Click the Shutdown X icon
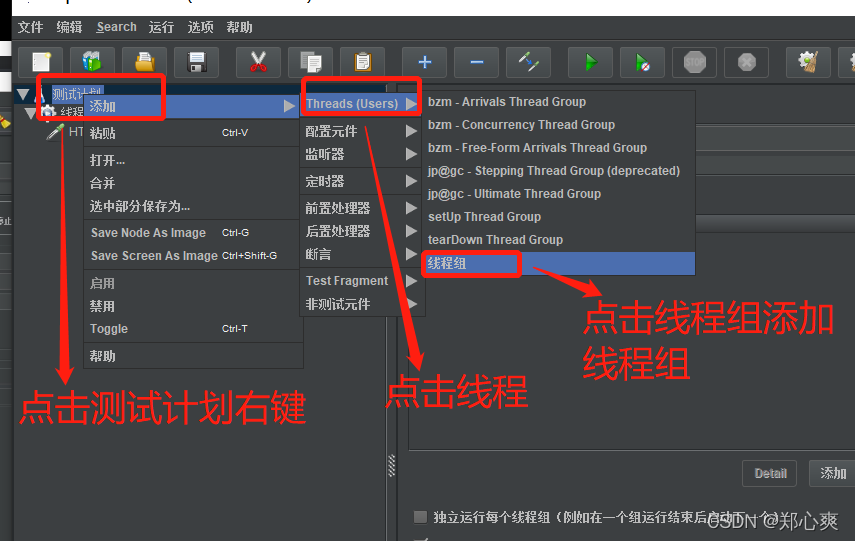This screenshot has width=855, height=541. pos(746,62)
